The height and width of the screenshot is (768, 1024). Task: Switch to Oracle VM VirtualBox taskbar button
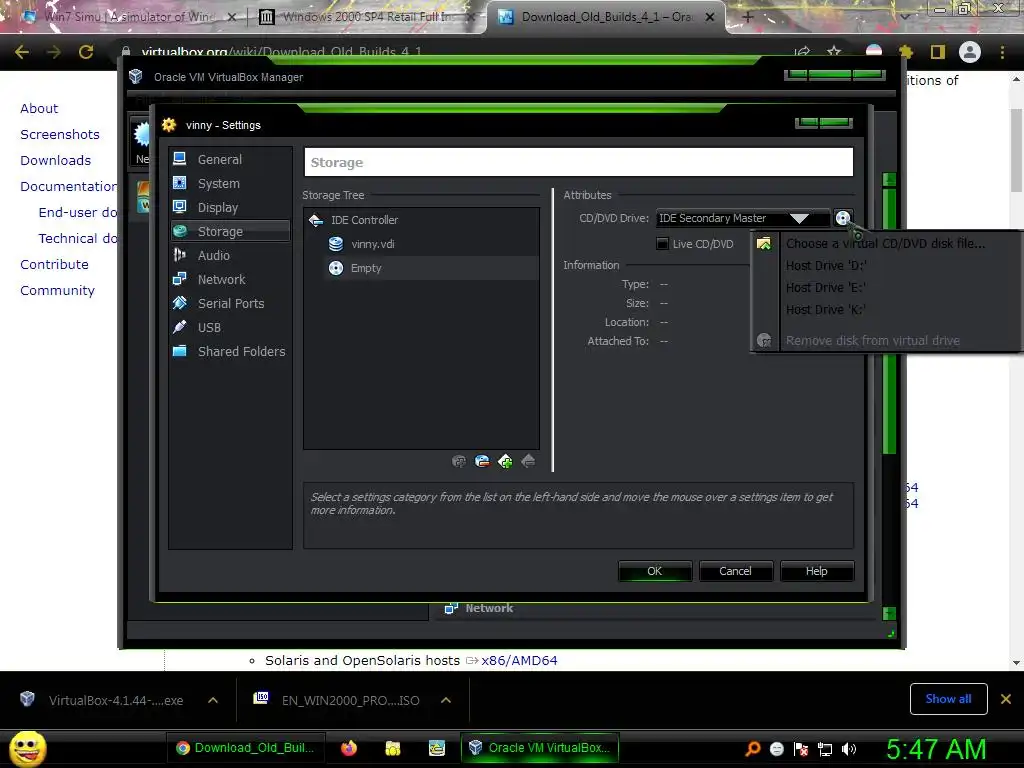(540, 748)
